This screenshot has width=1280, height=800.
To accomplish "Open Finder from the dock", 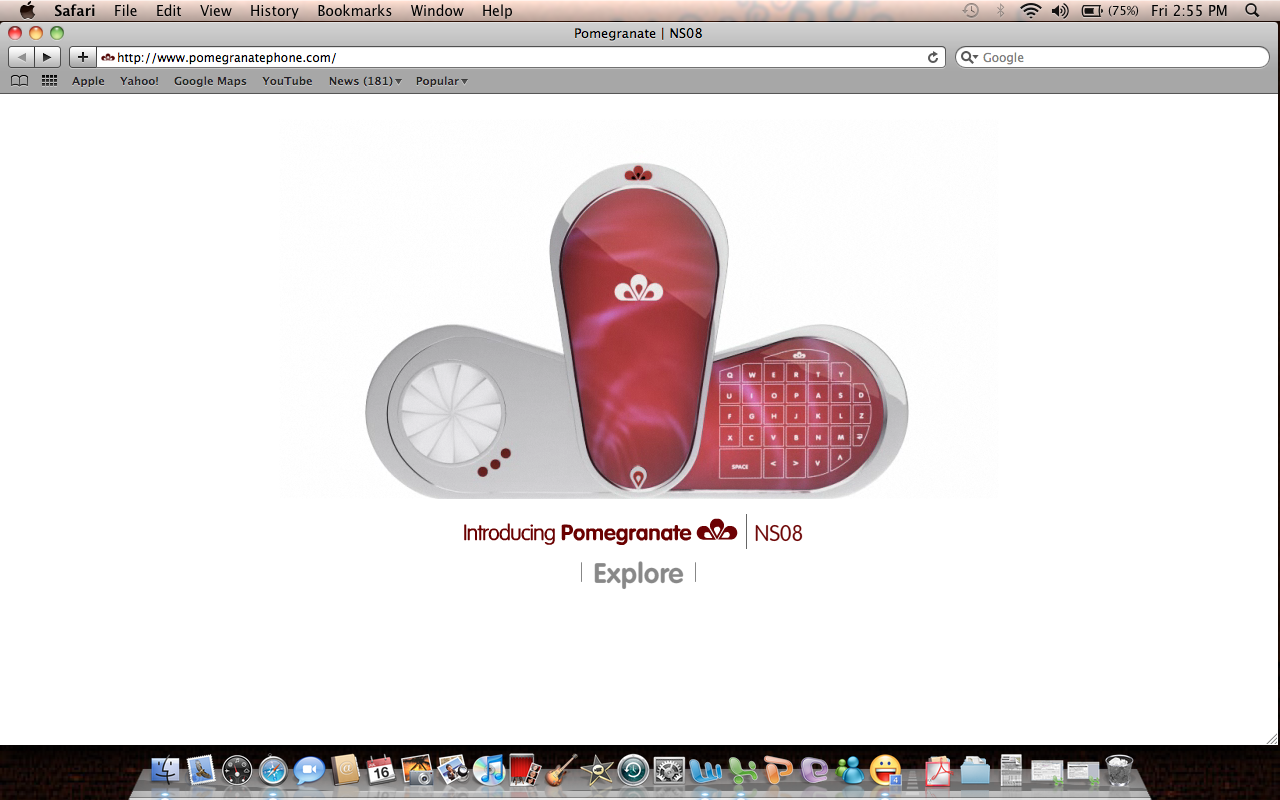I will (x=165, y=770).
